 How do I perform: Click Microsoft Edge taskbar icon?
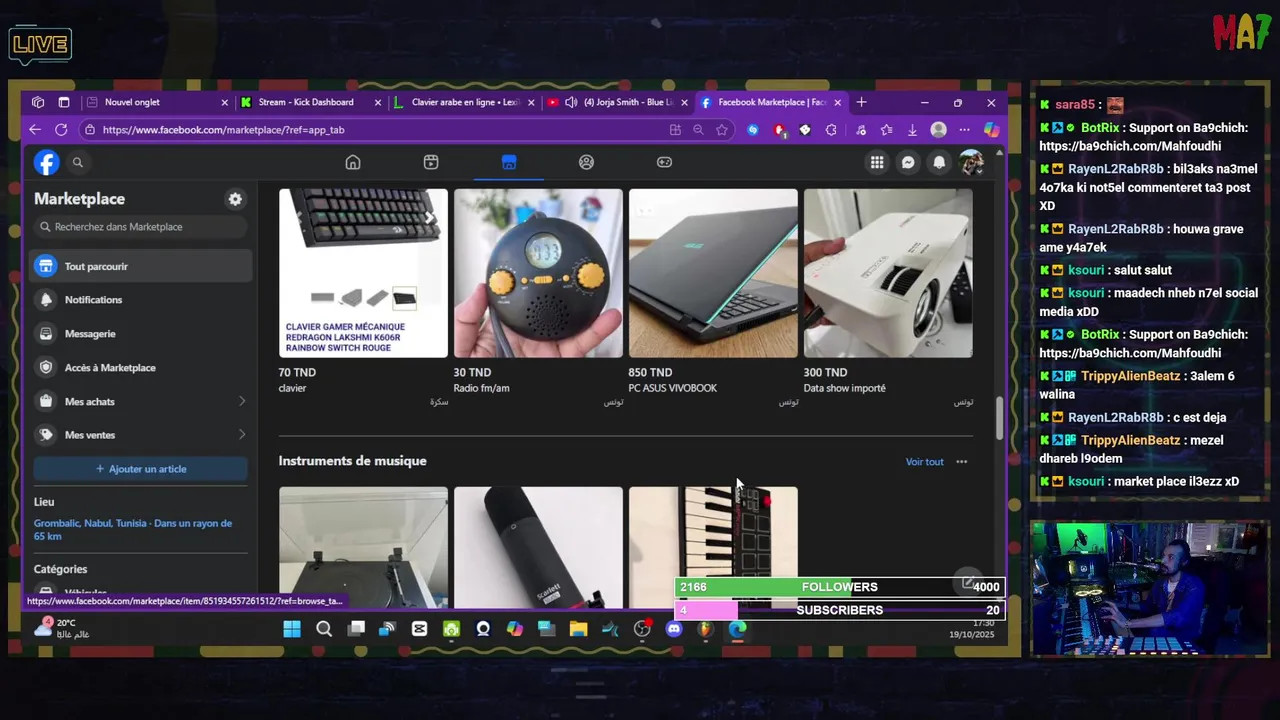pos(737,629)
